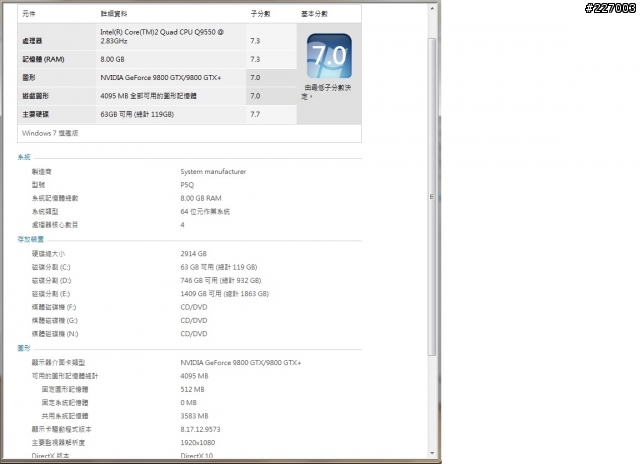
Task: Click the 1920x1080 monitor resolution value
Action: tap(198, 443)
